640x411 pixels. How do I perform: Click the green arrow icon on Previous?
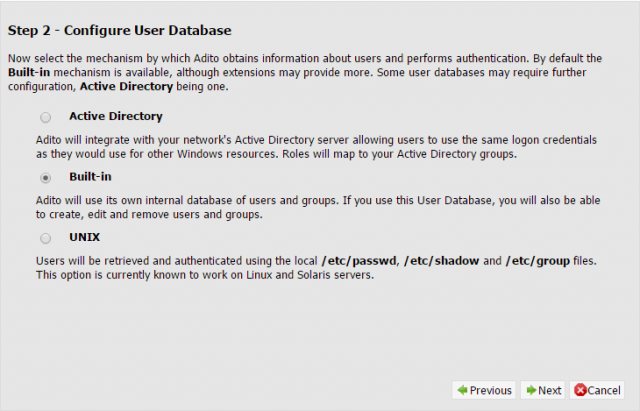(x=462, y=390)
